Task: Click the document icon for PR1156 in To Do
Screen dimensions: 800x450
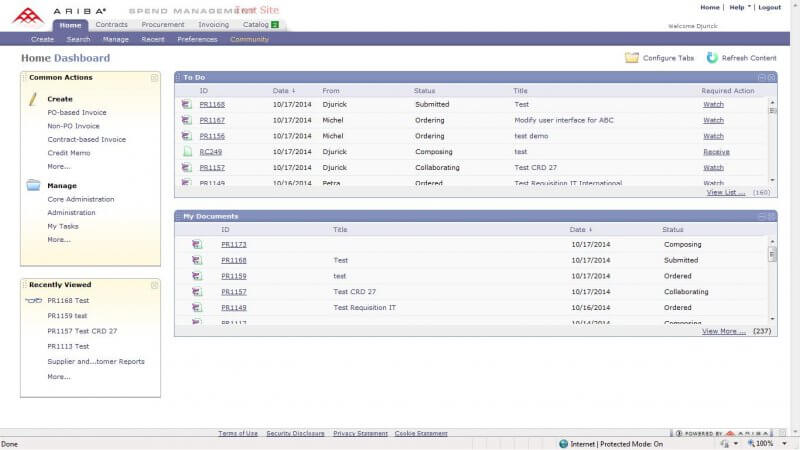Action: coord(186,136)
